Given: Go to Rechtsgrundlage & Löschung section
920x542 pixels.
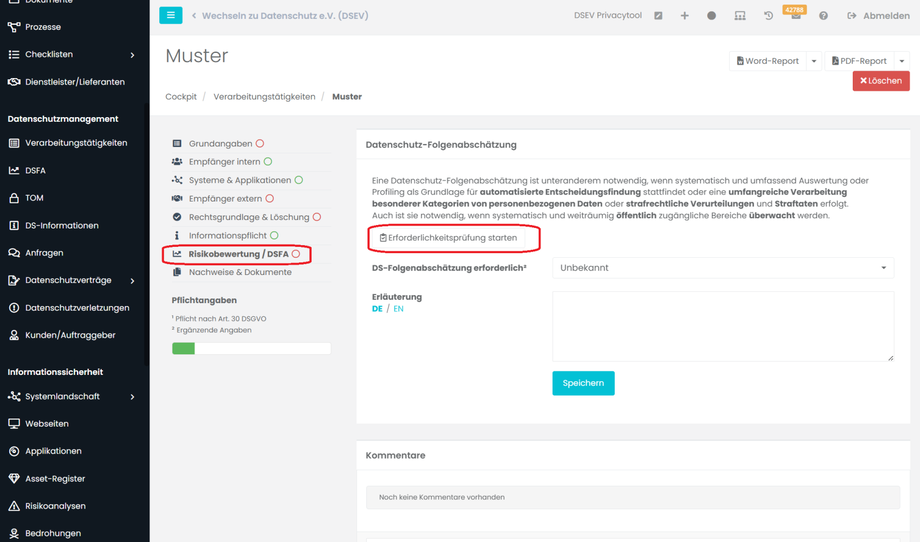Looking at the screenshot, I should pos(249,217).
